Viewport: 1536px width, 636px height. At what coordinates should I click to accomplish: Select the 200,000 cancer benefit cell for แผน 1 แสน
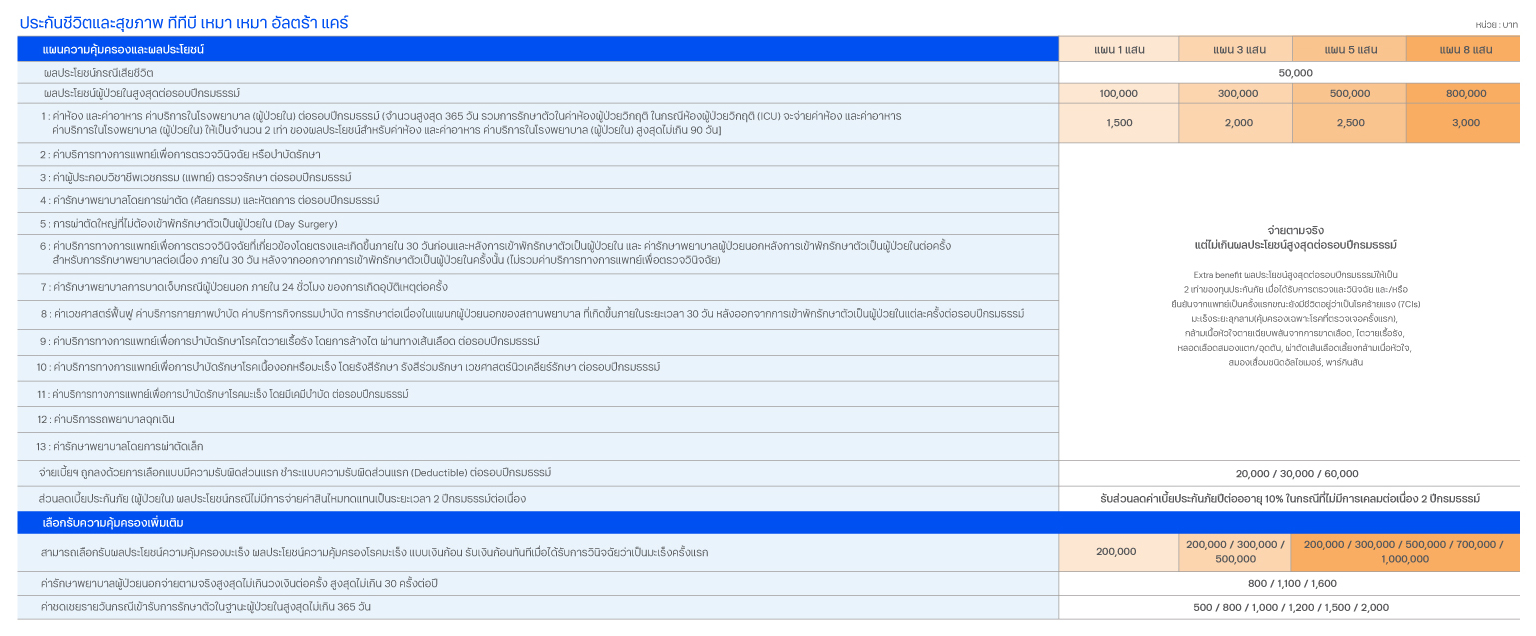[x=1116, y=551]
